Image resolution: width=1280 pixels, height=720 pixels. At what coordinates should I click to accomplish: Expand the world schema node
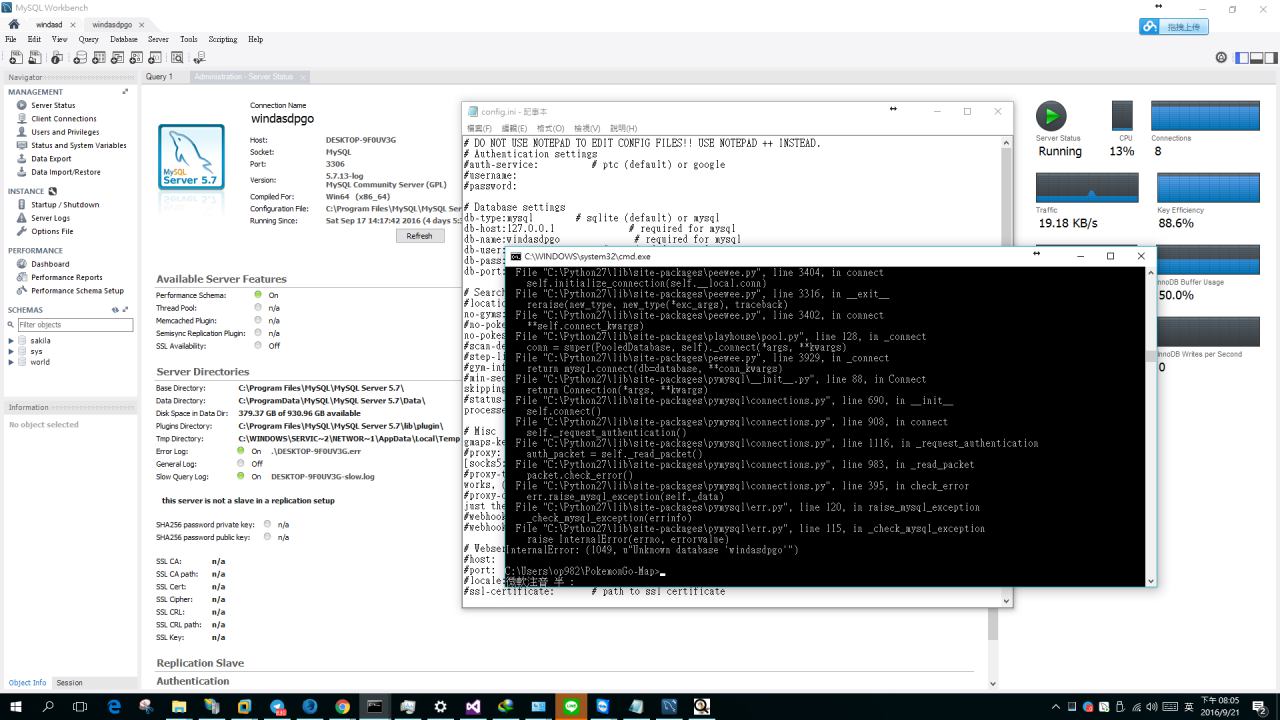[x=11, y=362]
